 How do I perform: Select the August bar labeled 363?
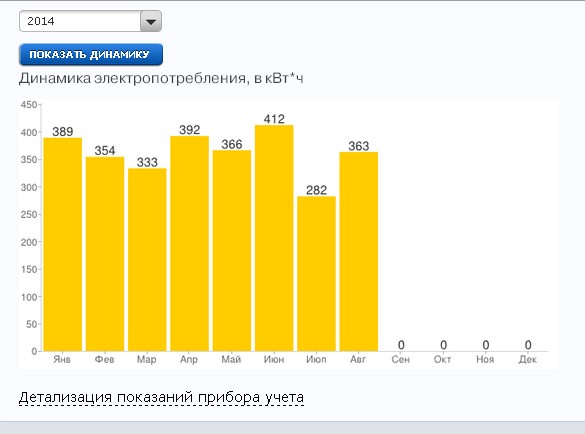(359, 252)
